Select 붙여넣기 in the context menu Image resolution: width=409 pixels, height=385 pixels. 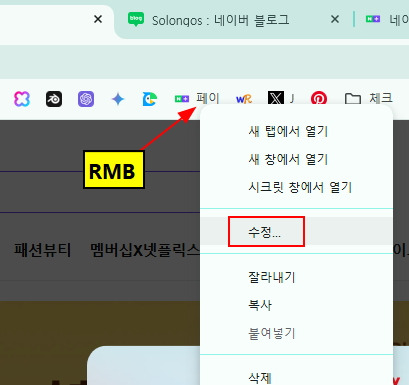296,333
